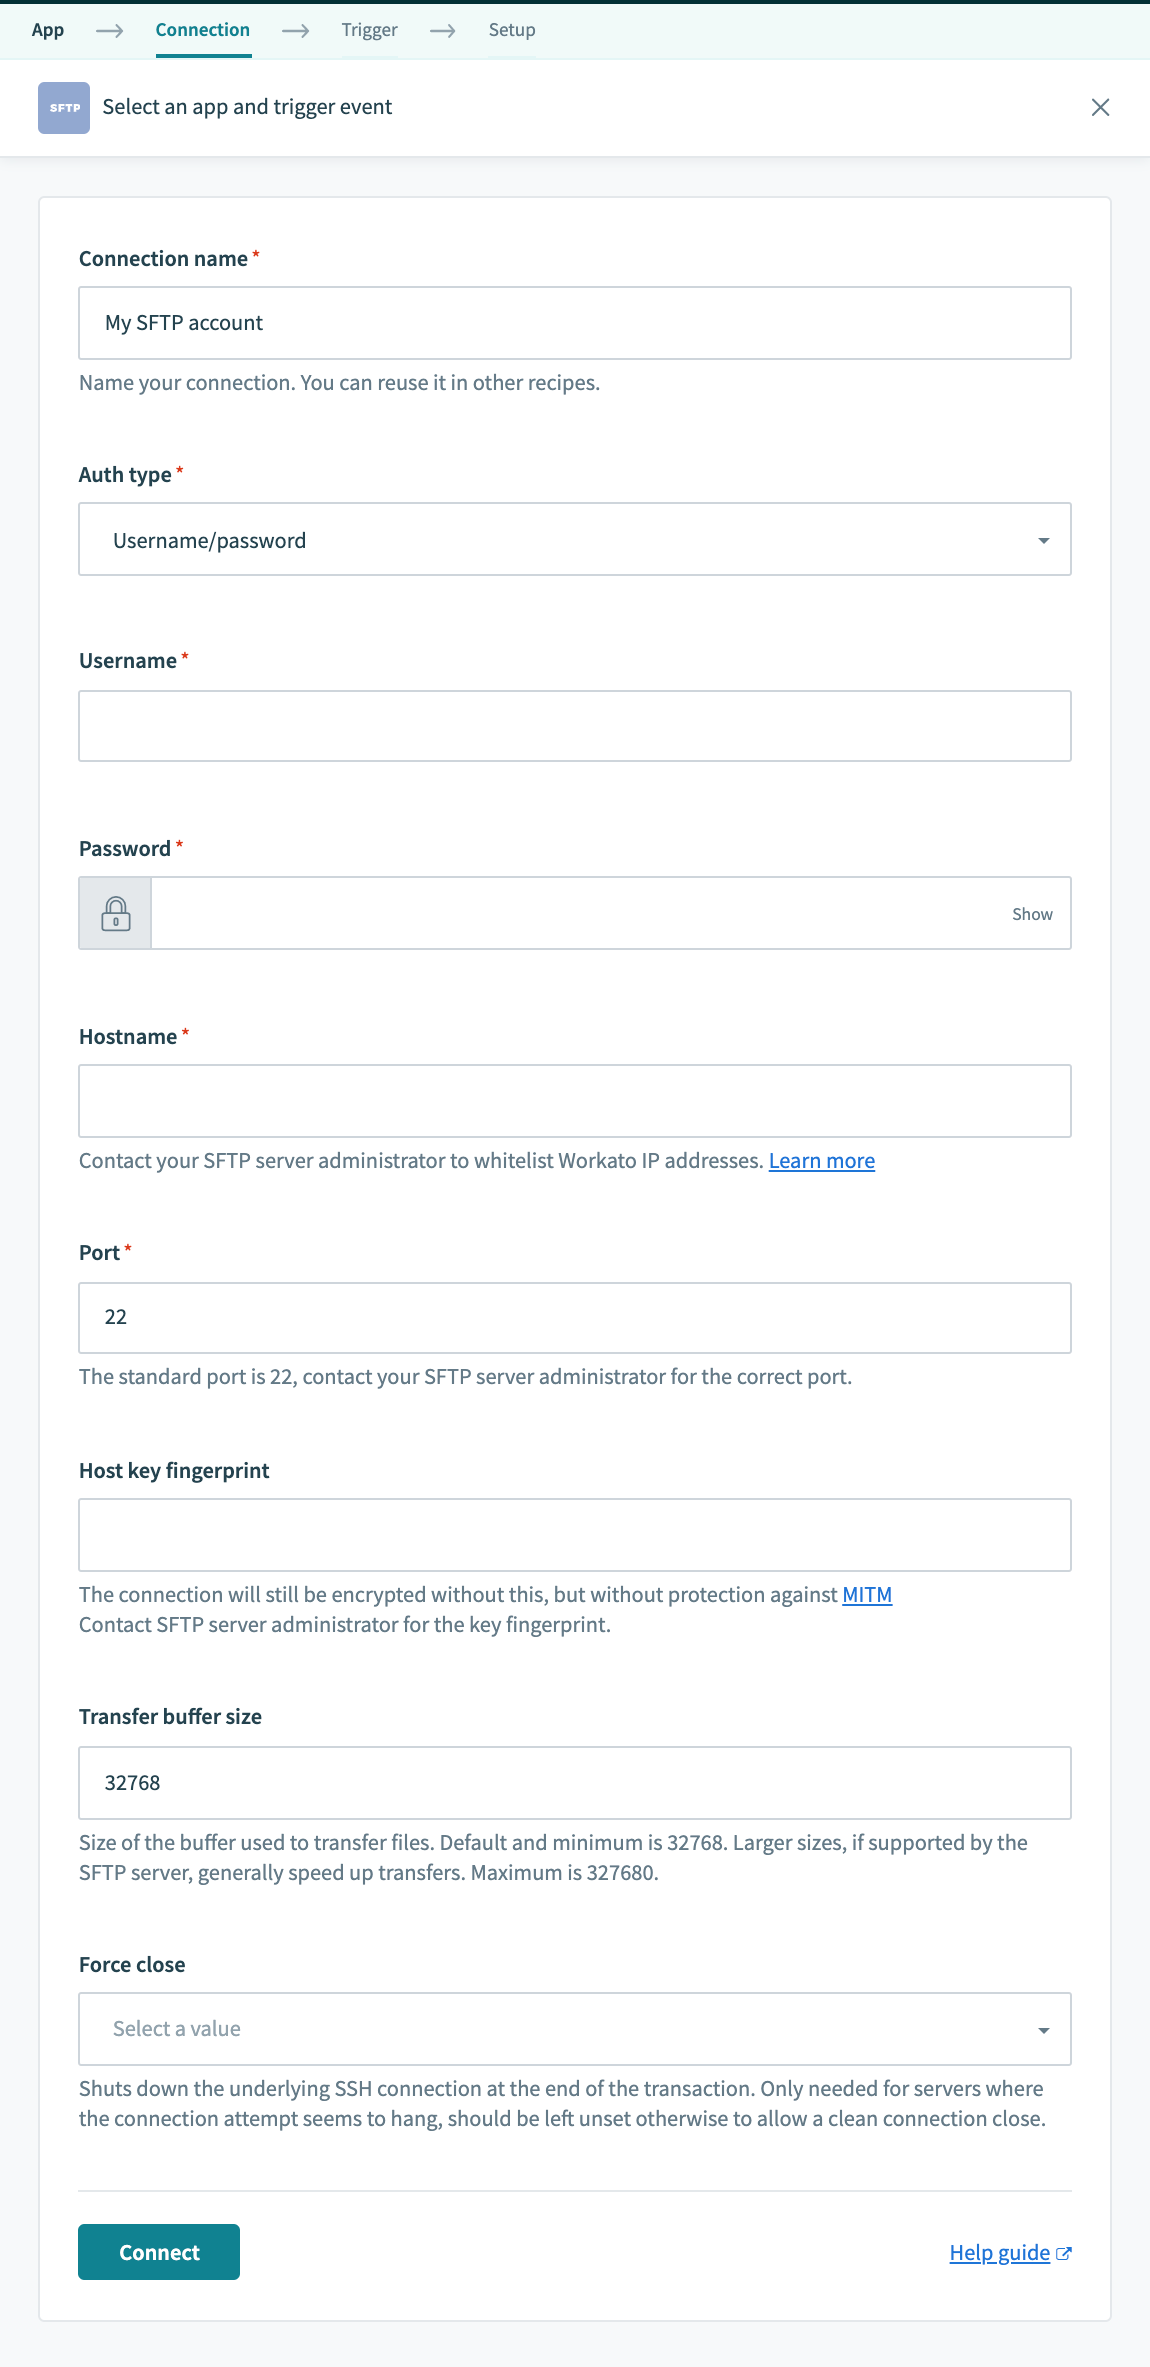The image size is (1150, 2367).
Task: Show the hidden password
Action: click(1032, 914)
